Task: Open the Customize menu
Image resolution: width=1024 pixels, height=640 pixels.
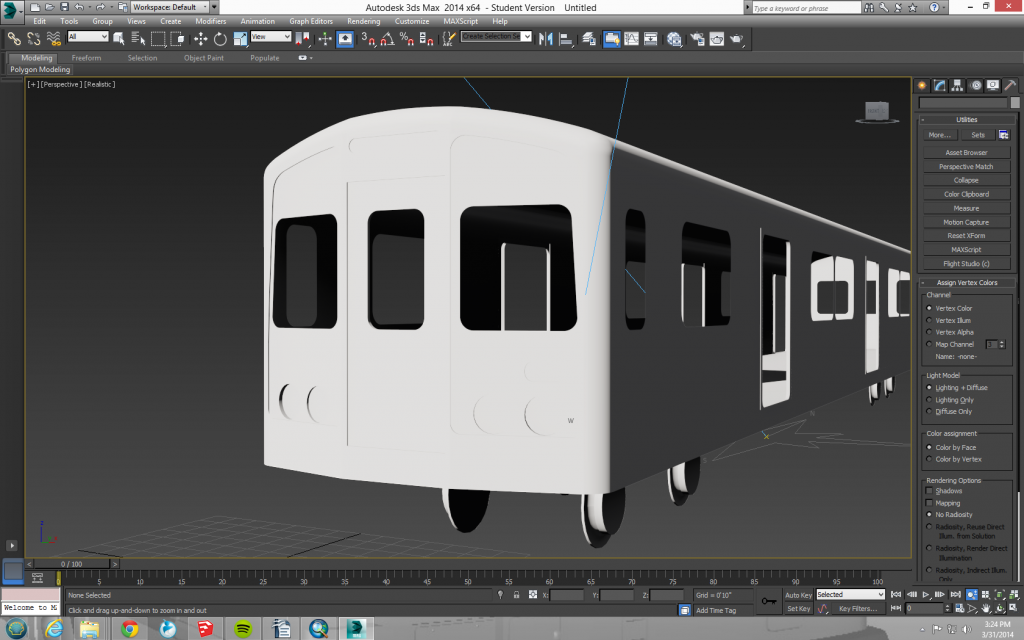Action: pyautogui.click(x=412, y=22)
